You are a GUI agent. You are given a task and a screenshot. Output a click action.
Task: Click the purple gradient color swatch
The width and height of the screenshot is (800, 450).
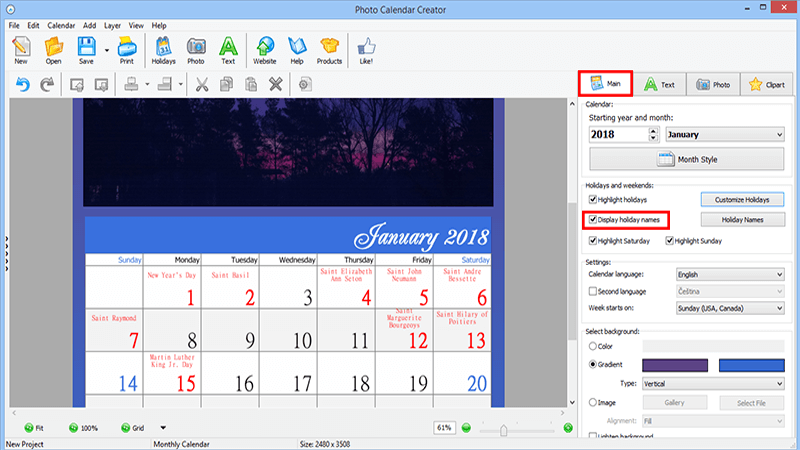tap(674, 365)
